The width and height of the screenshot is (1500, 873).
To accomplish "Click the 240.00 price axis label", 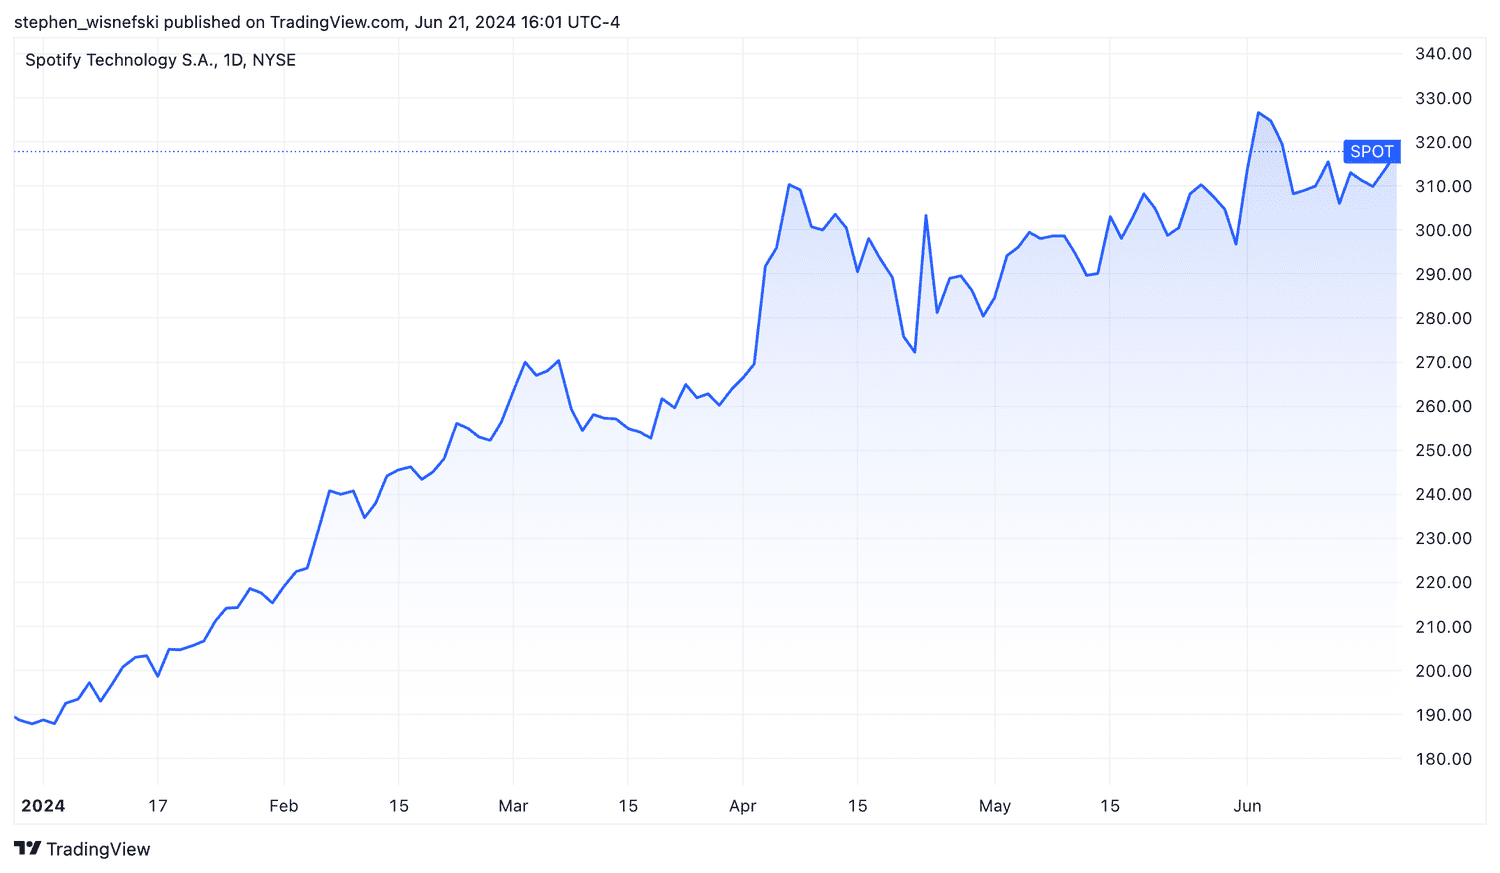I will point(1443,494).
